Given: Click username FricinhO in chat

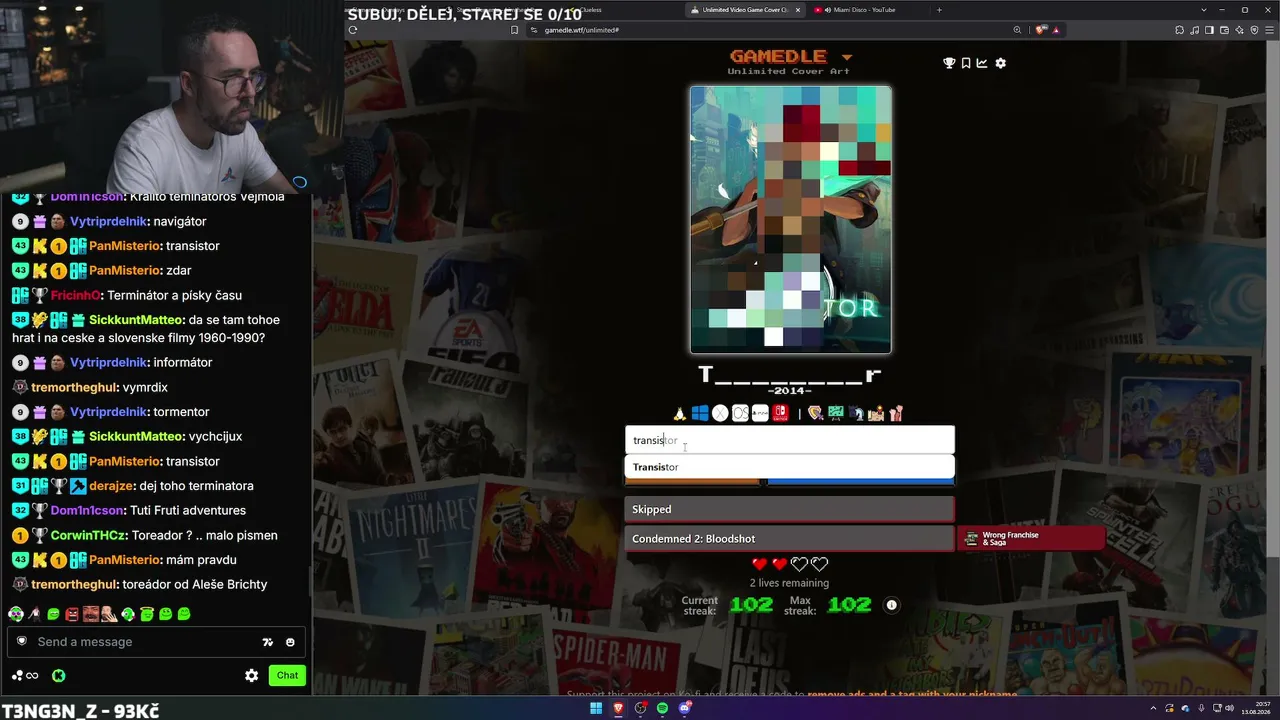Looking at the screenshot, I should pyautogui.click(x=75, y=295).
